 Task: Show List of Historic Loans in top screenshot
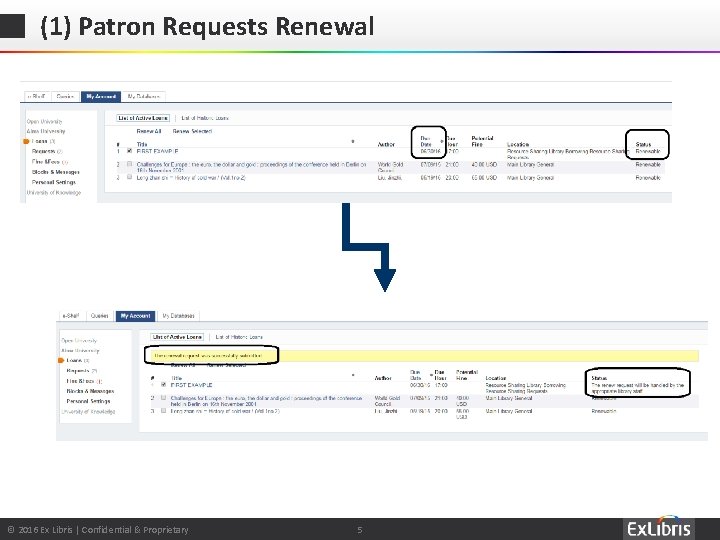[x=205, y=118]
